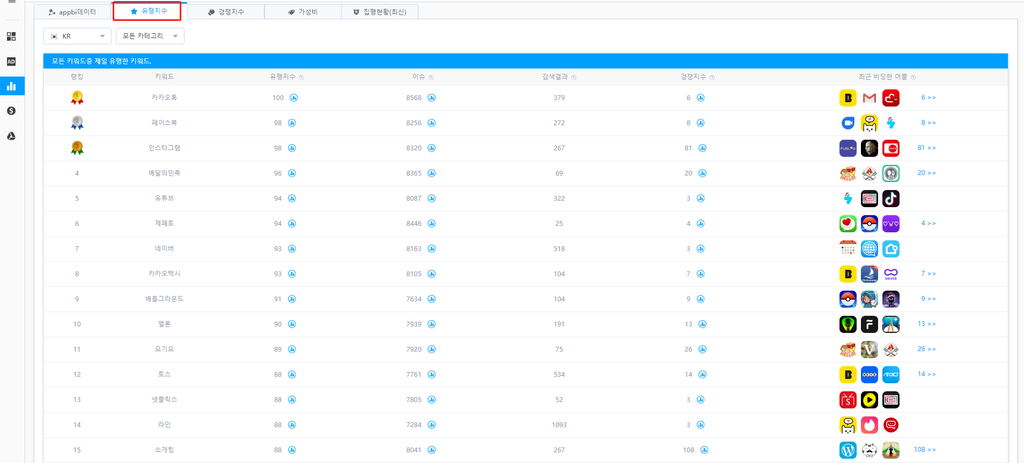
Task: Click the WordPress icon in 소개팅 row
Action: point(848,450)
